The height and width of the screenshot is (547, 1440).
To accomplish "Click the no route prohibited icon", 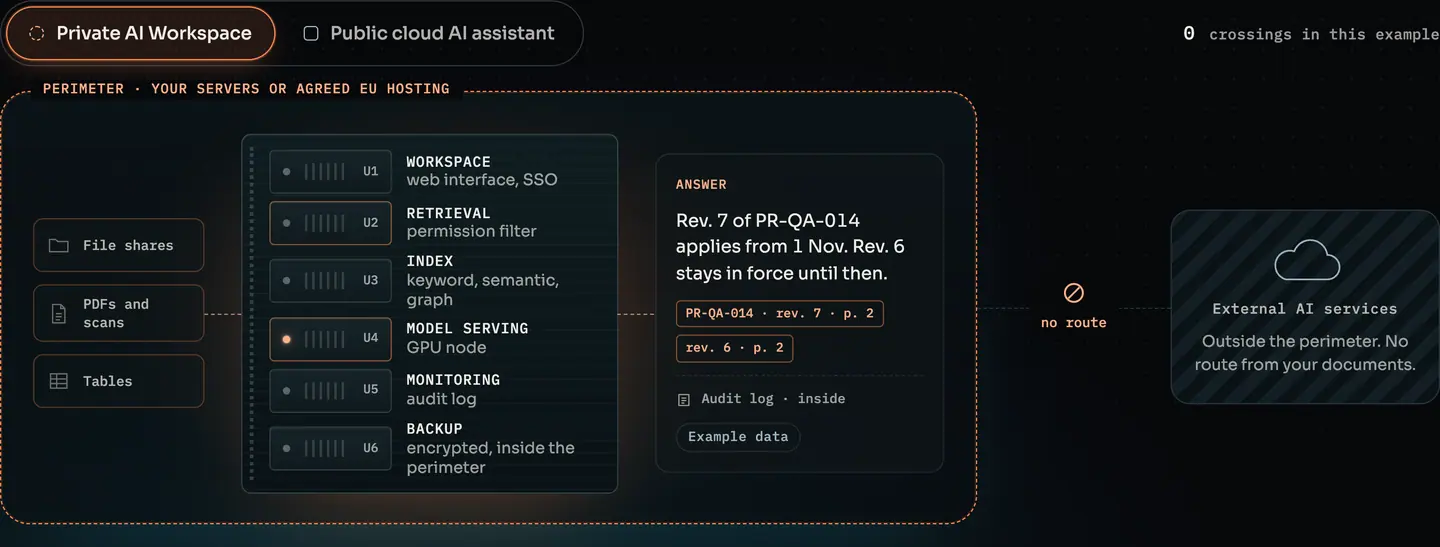I will 1073,293.
